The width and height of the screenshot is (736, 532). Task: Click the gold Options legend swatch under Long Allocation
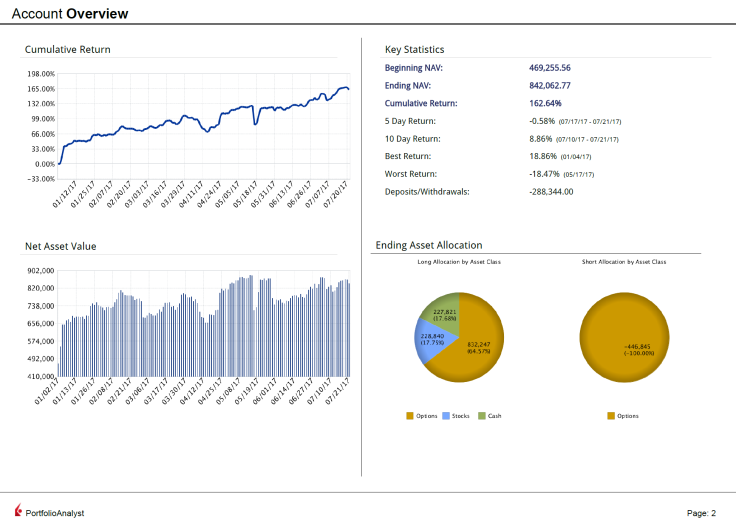(x=410, y=416)
